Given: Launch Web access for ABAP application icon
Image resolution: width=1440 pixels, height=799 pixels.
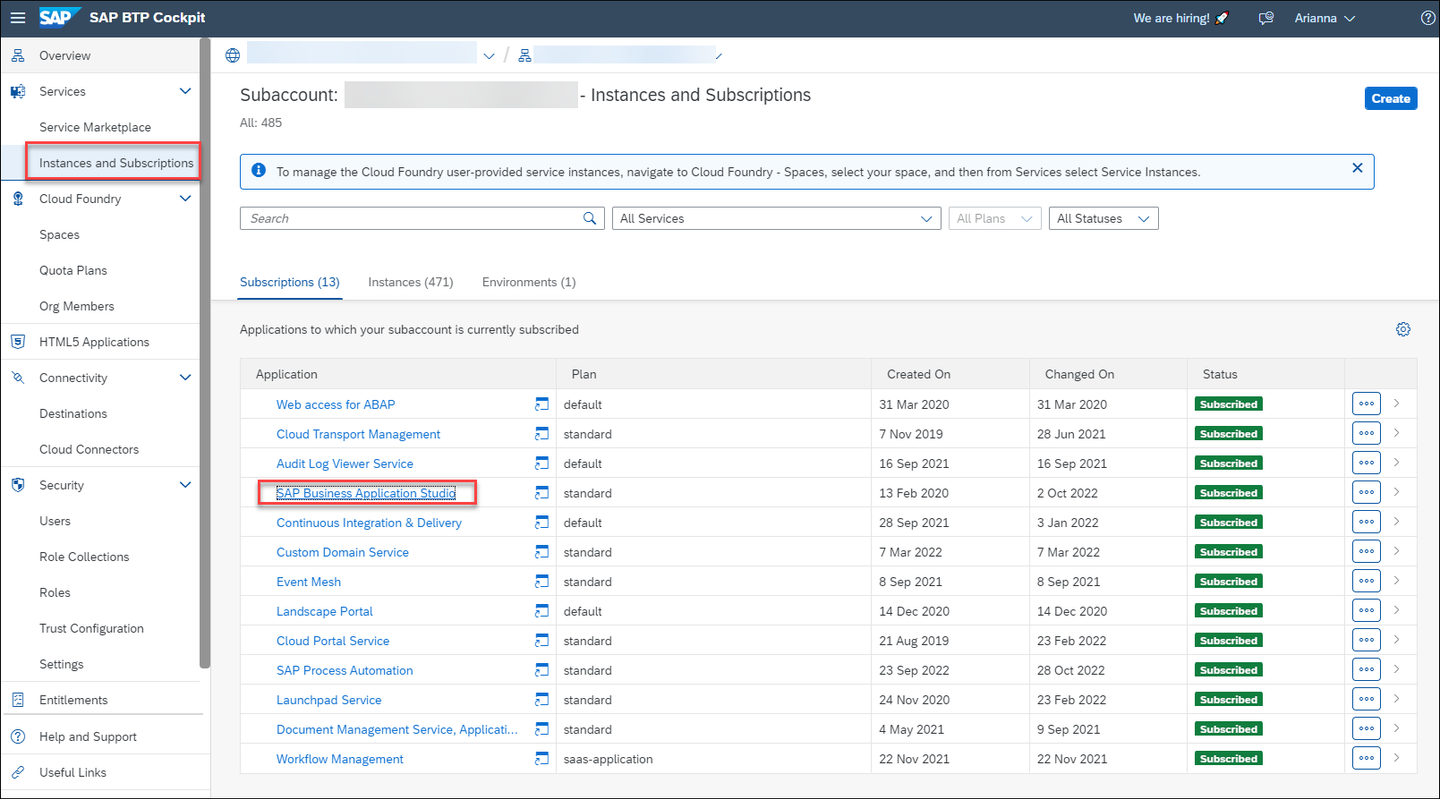Looking at the screenshot, I should coord(542,404).
